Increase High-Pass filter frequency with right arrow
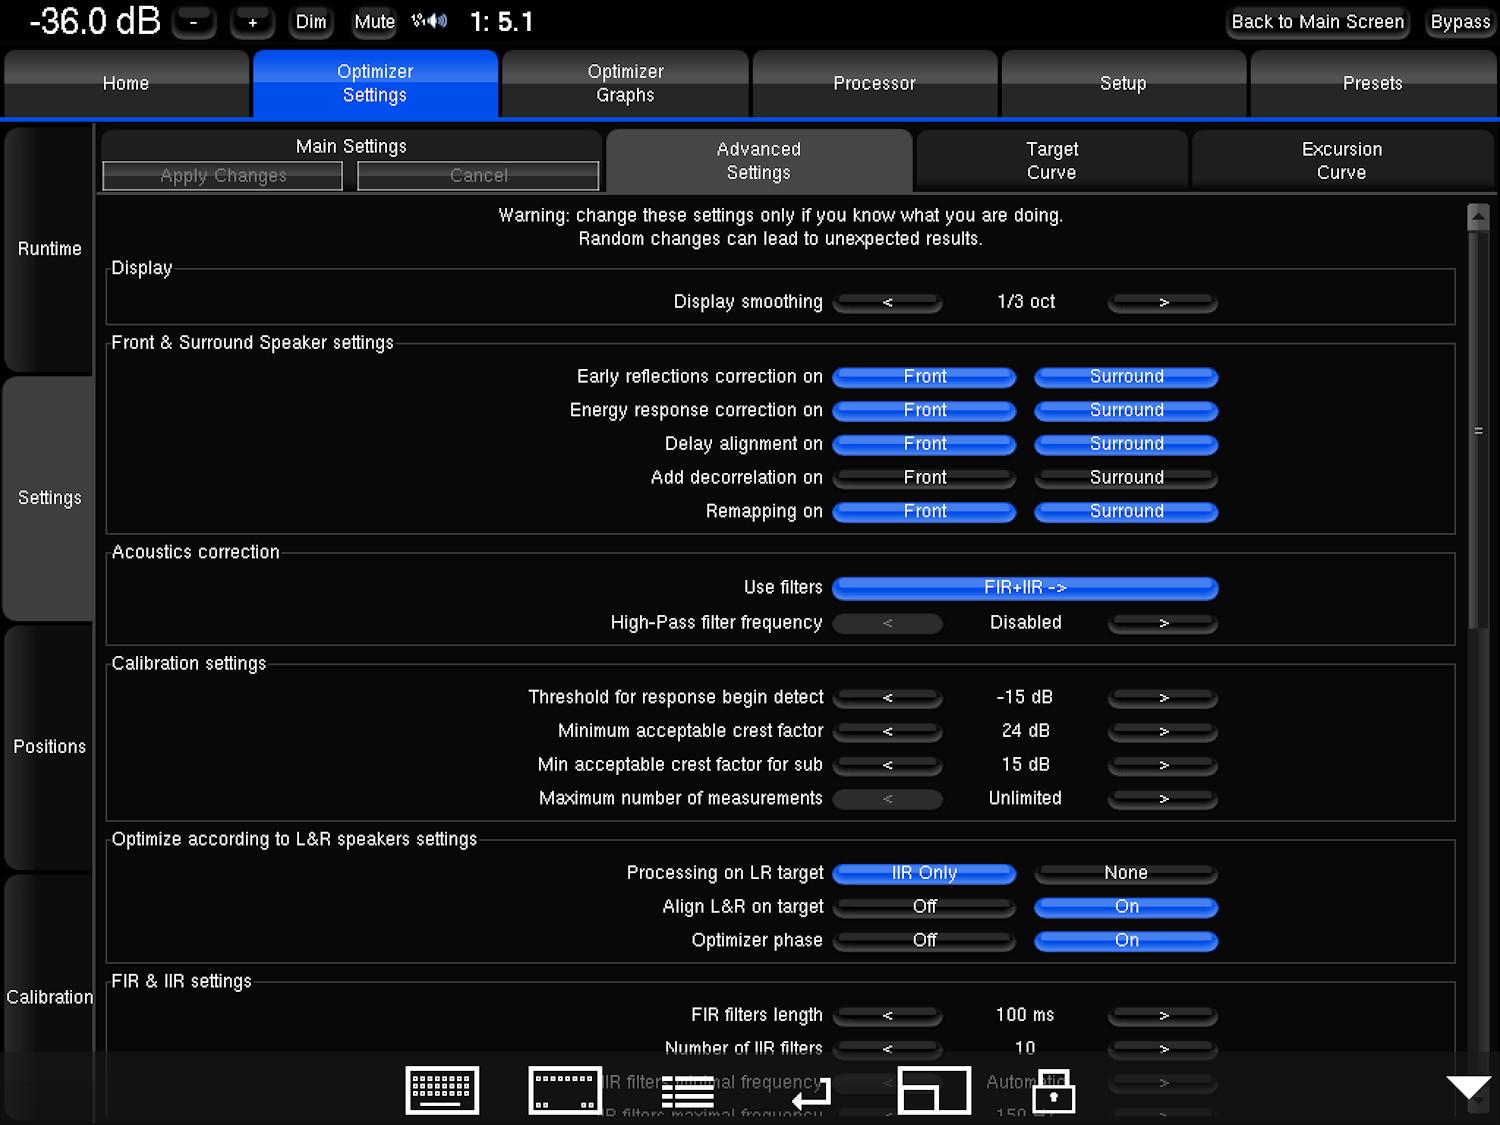Viewport: 1500px width, 1125px height. click(1163, 623)
